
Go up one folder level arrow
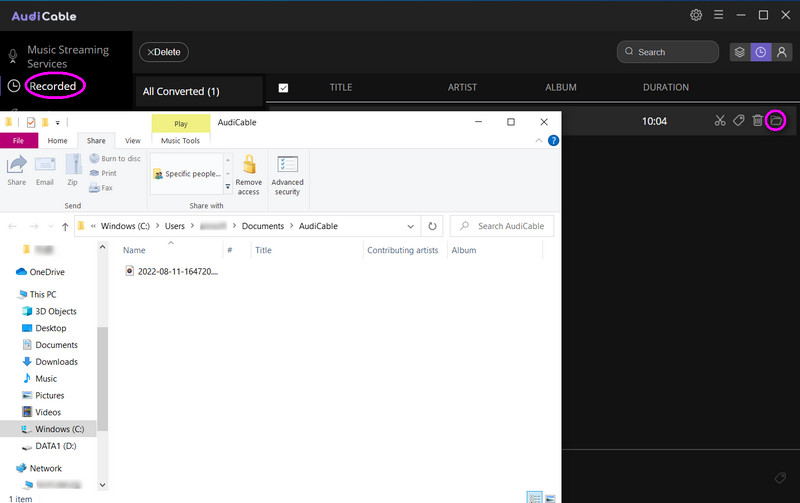coord(65,227)
